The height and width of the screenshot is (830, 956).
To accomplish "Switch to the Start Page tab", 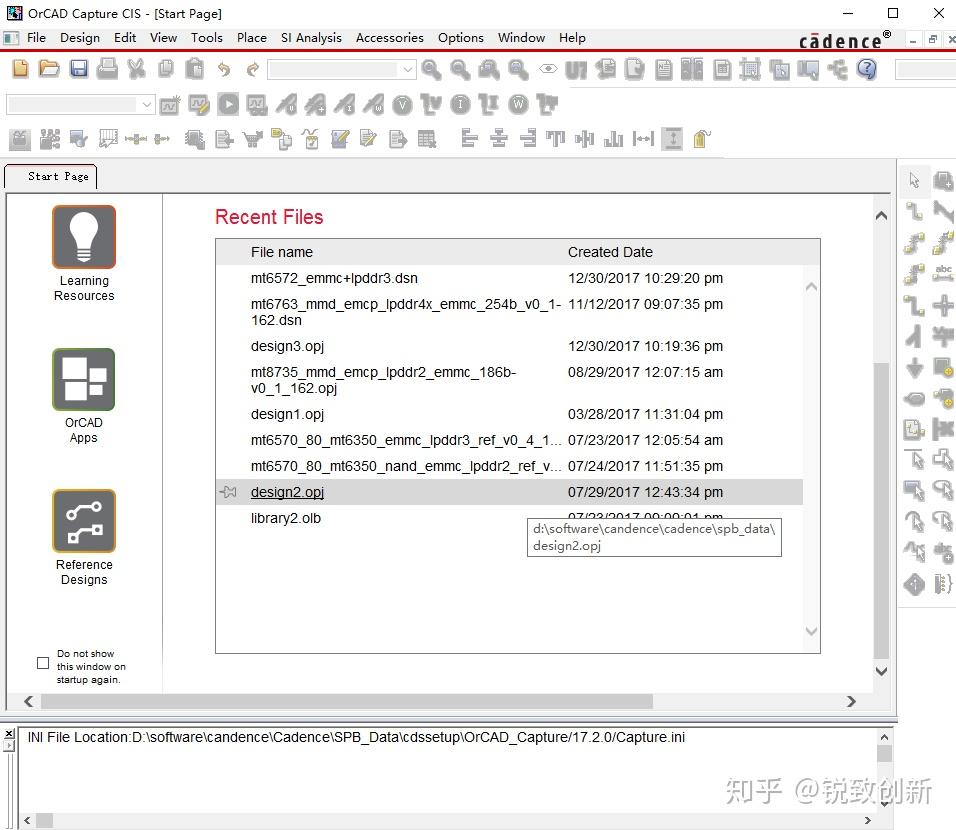I will coord(50,176).
